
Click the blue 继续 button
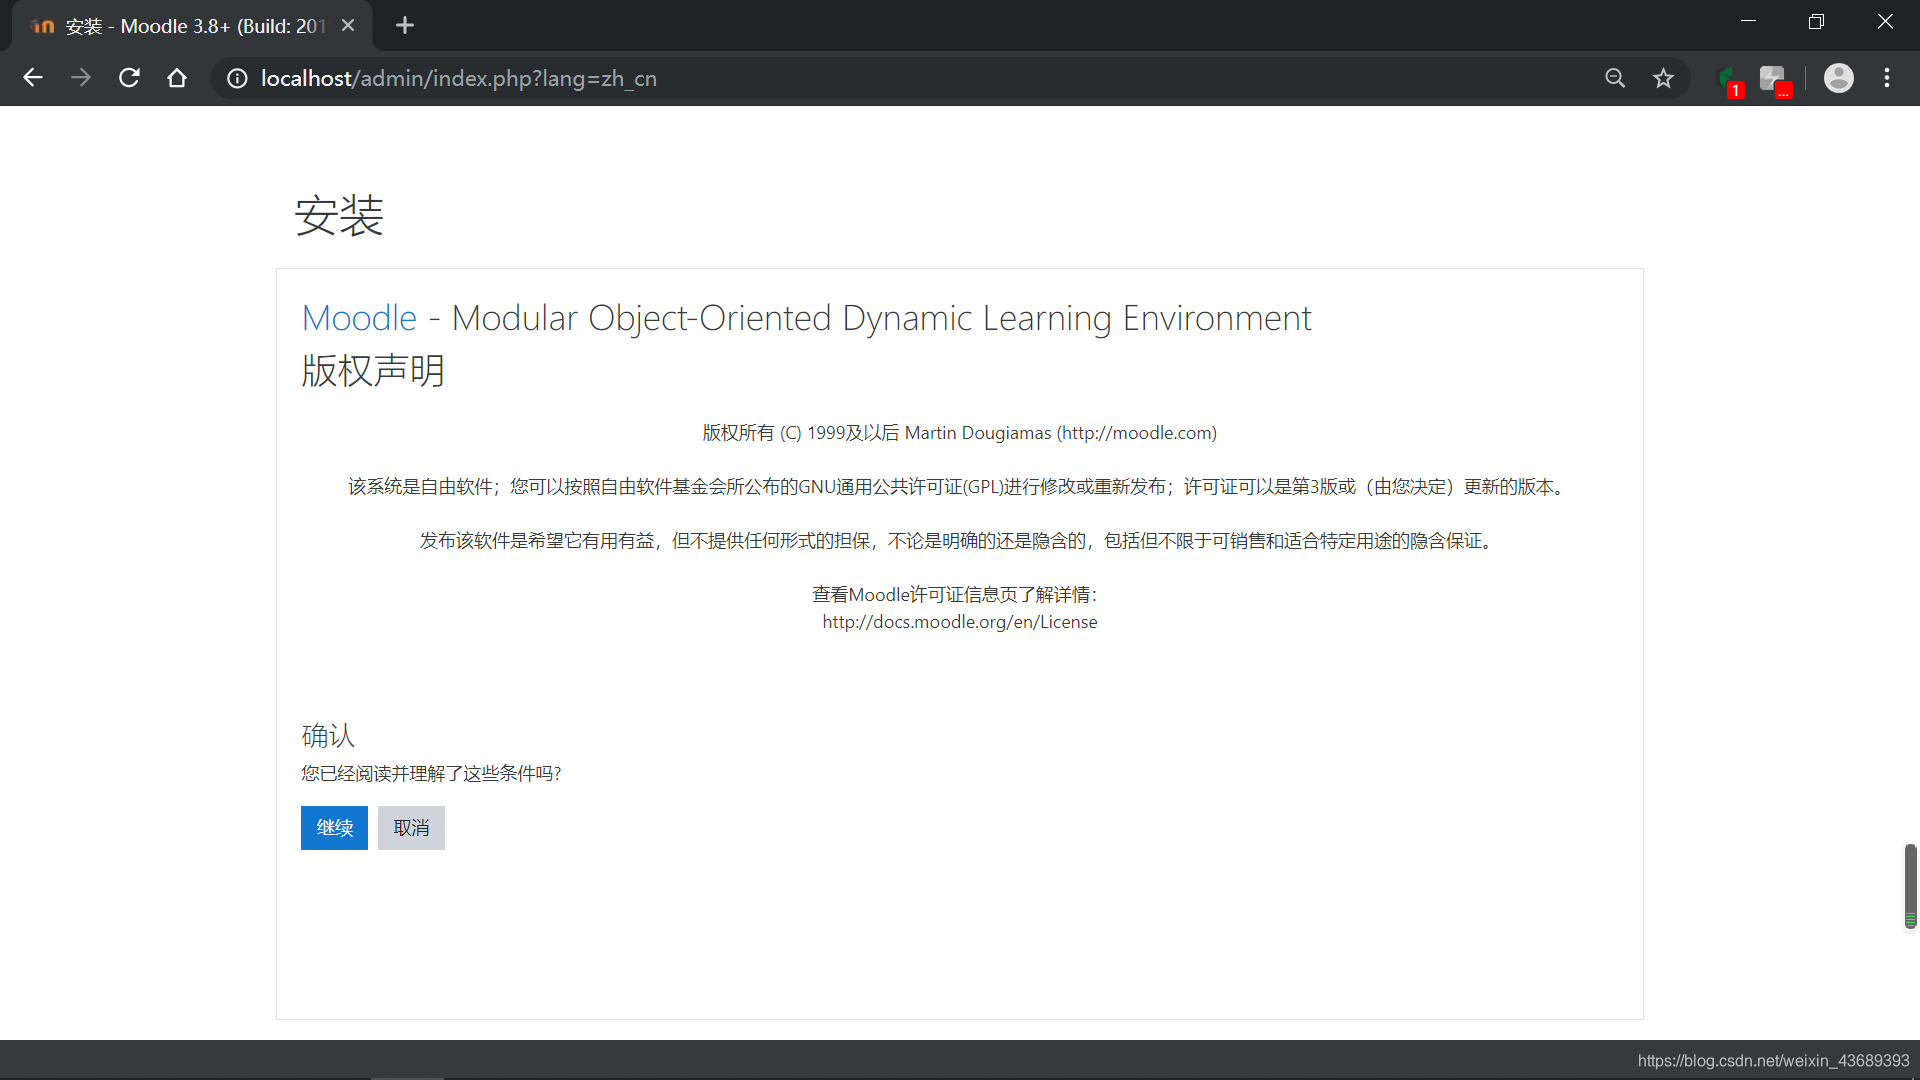click(x=334, y=828)
